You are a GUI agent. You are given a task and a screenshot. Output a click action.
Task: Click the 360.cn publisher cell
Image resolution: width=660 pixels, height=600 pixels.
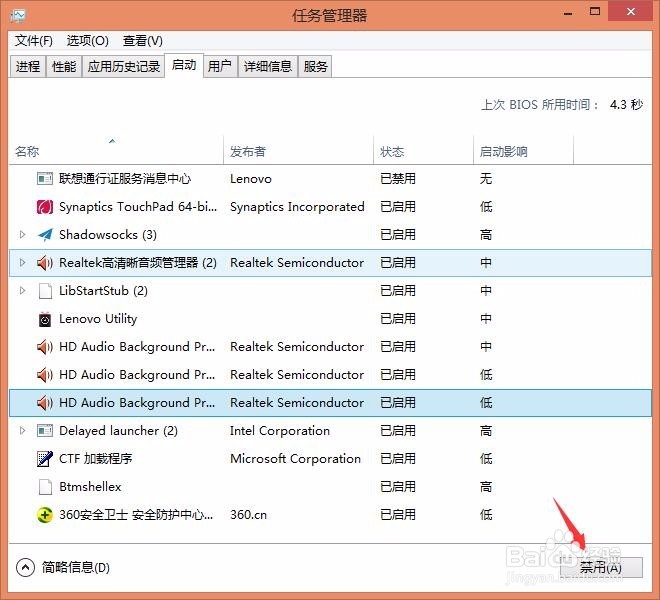248,515
